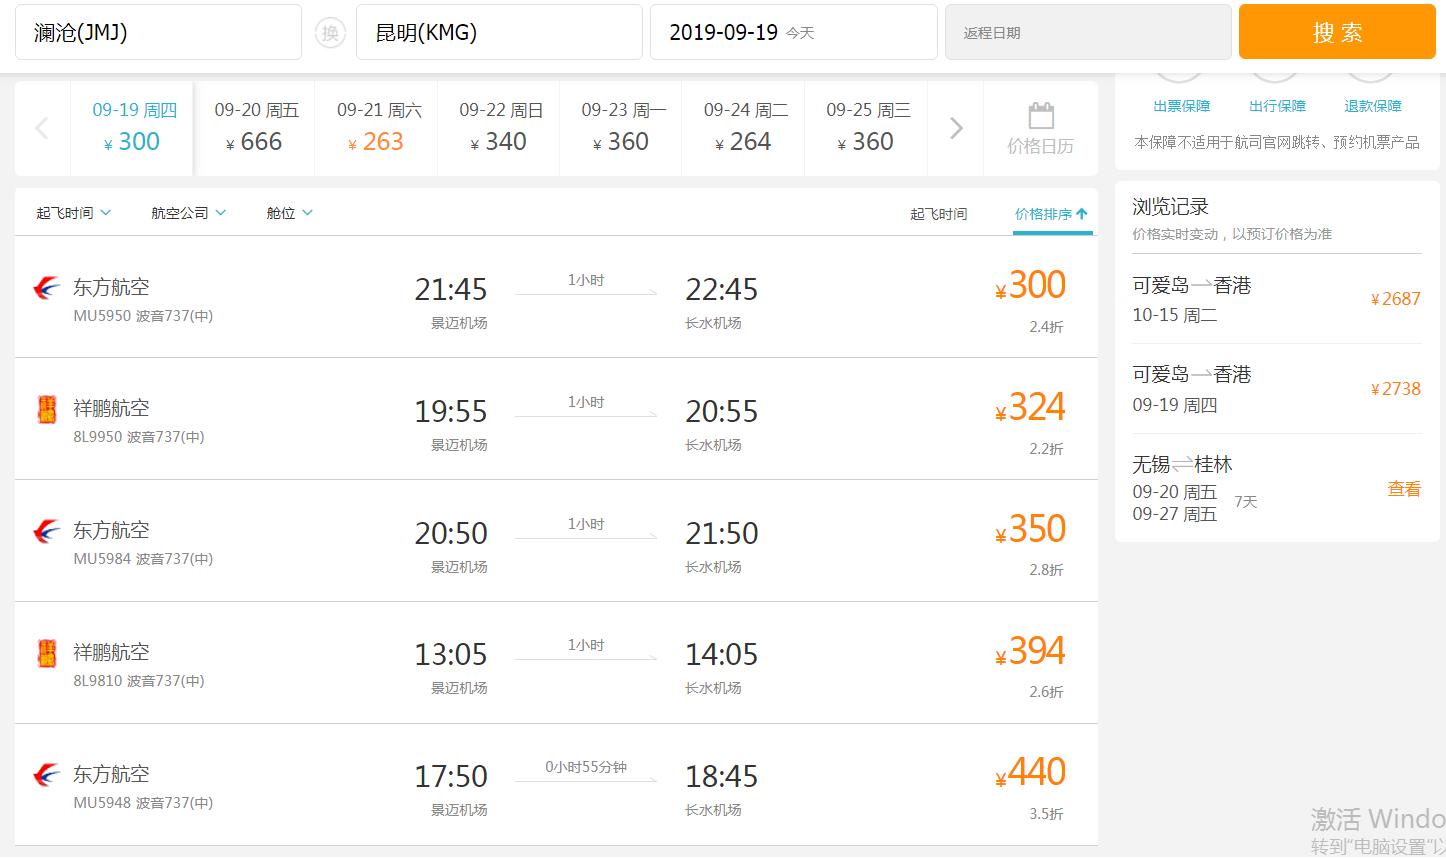Click flight number MU5984 波音737(中)
Screen dimensions: 1446x858
(x=143, y=559)
